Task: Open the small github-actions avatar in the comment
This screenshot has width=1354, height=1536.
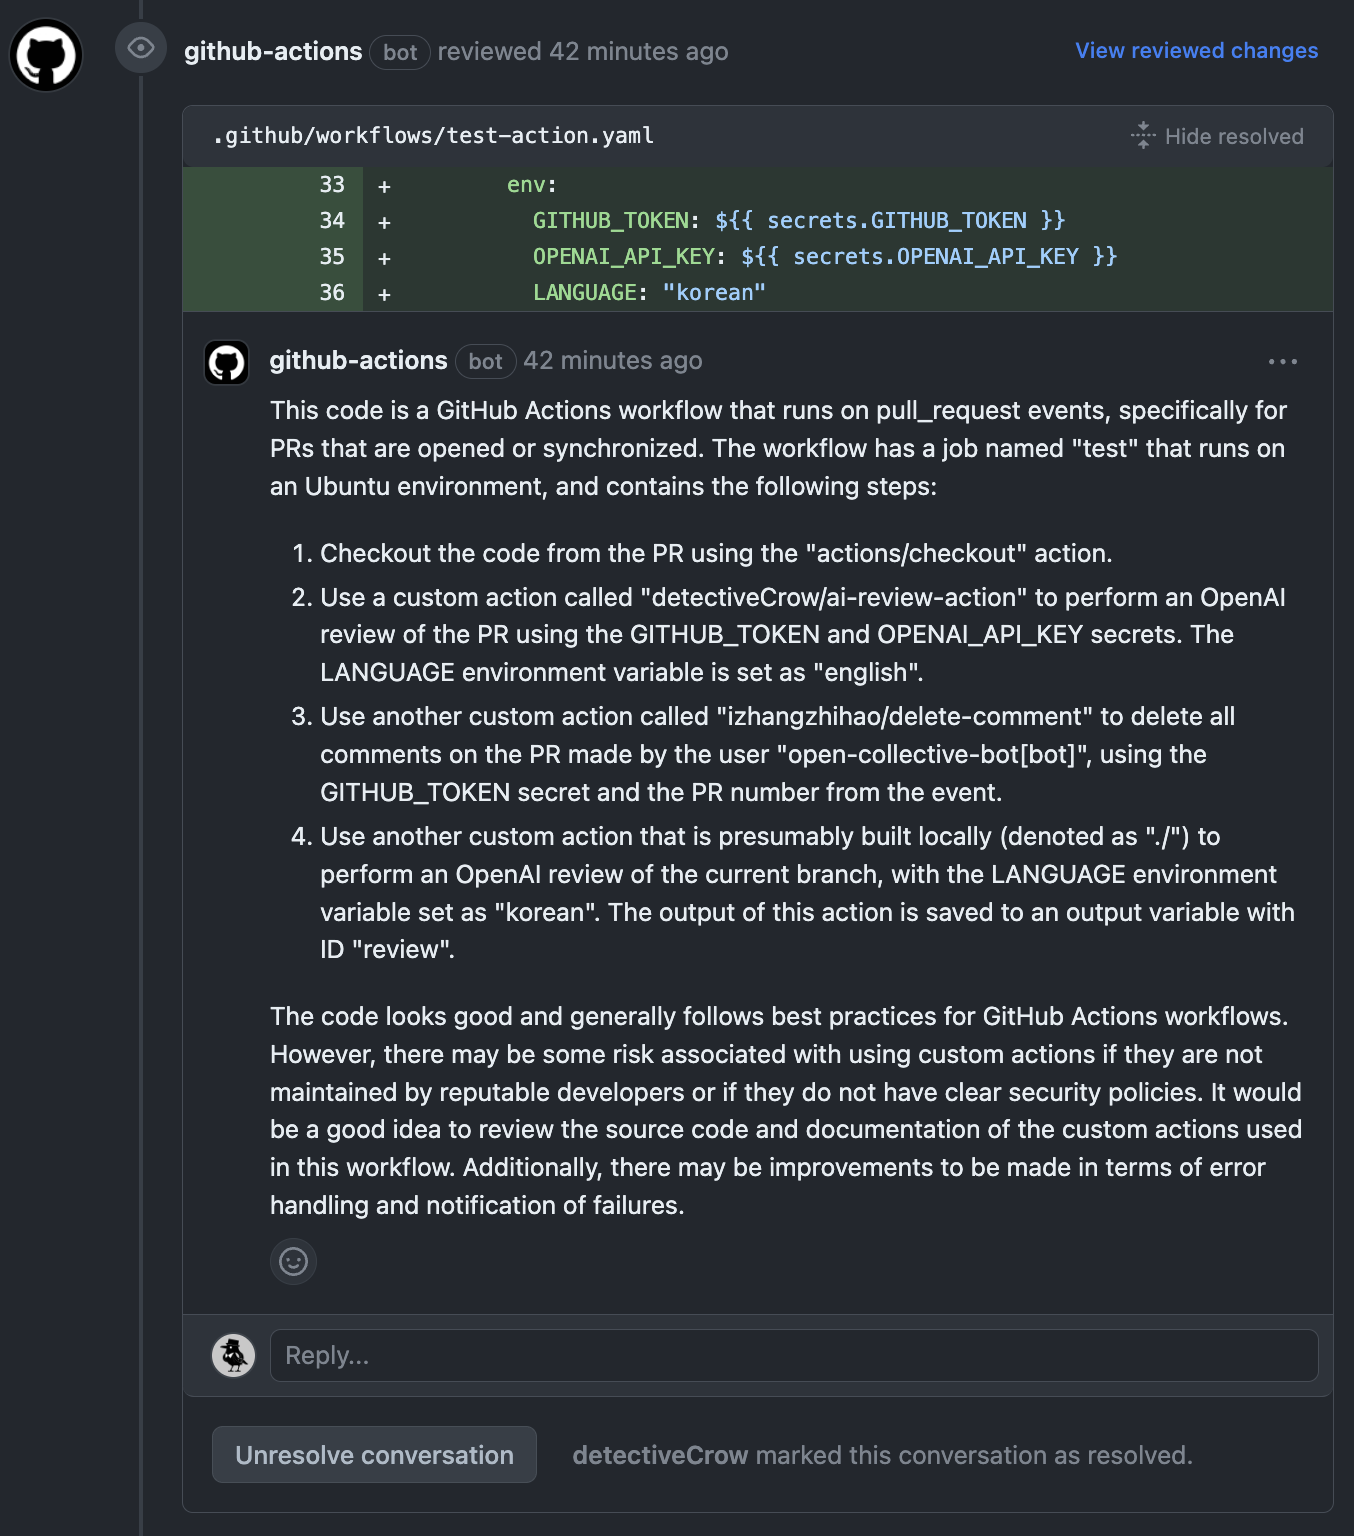Action: [227, 362]
